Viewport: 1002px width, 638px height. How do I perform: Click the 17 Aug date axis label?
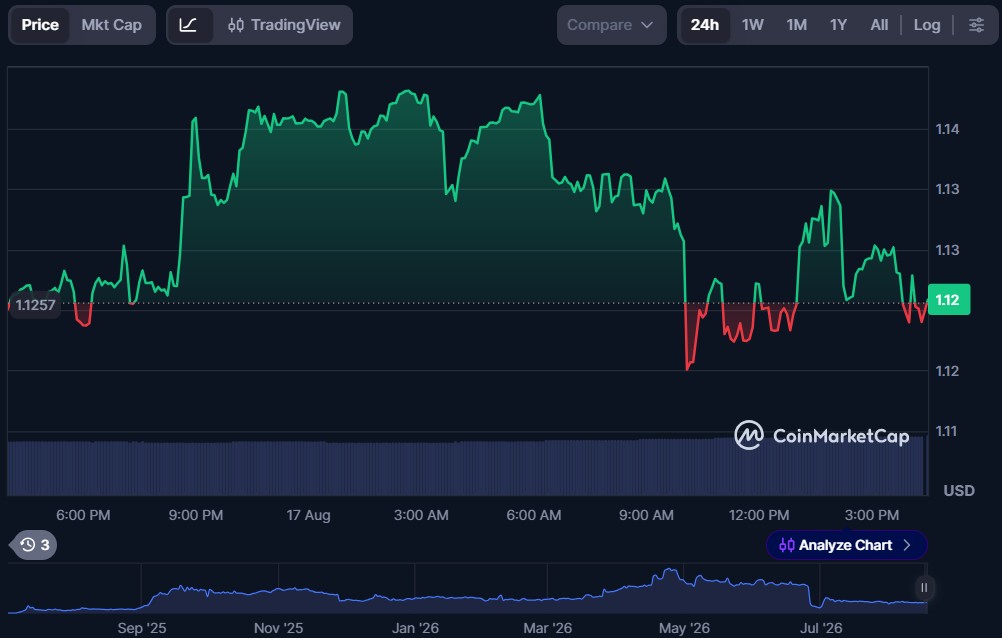[308, 515]
